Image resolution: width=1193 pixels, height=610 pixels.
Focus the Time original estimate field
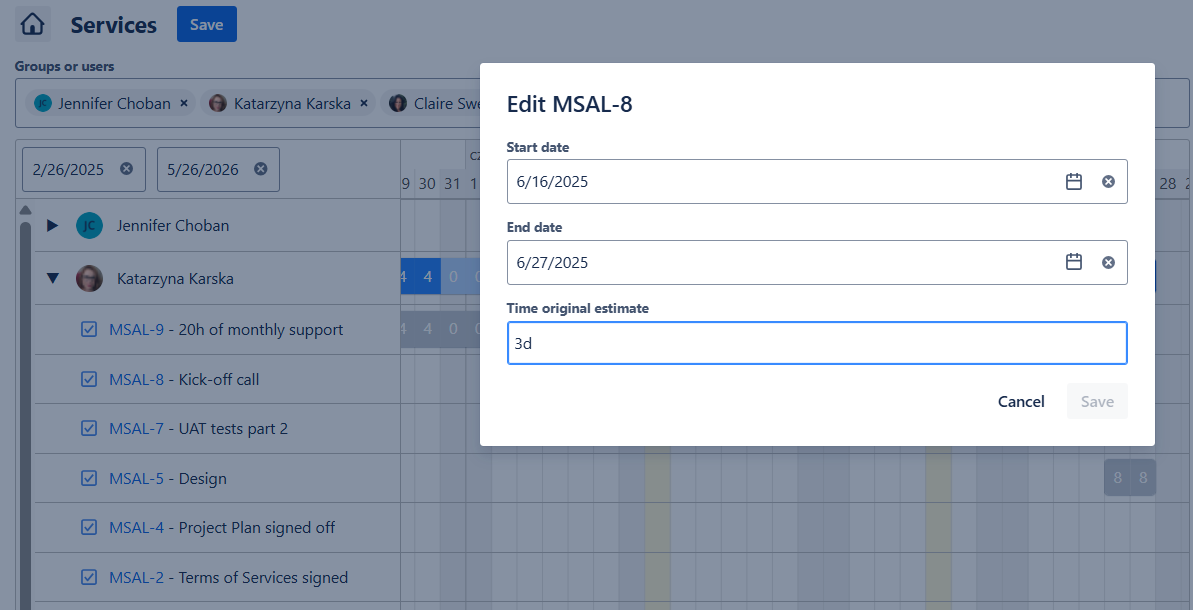tap(817, 343)
